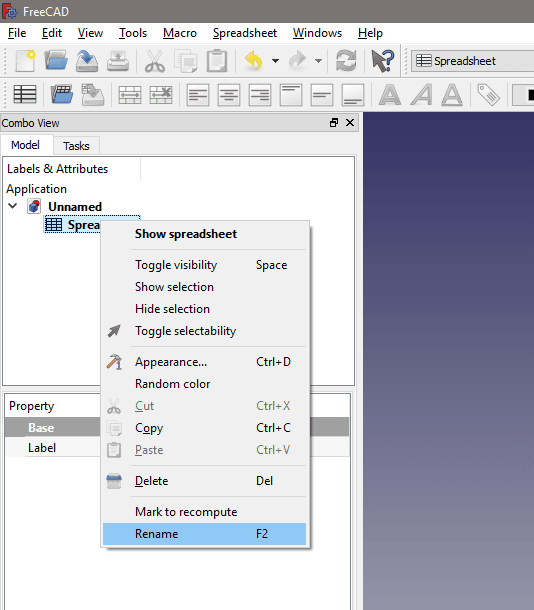Click the print icon in toolbar
The height and width of the screenshot is (610, 534).
coord(118,61)
